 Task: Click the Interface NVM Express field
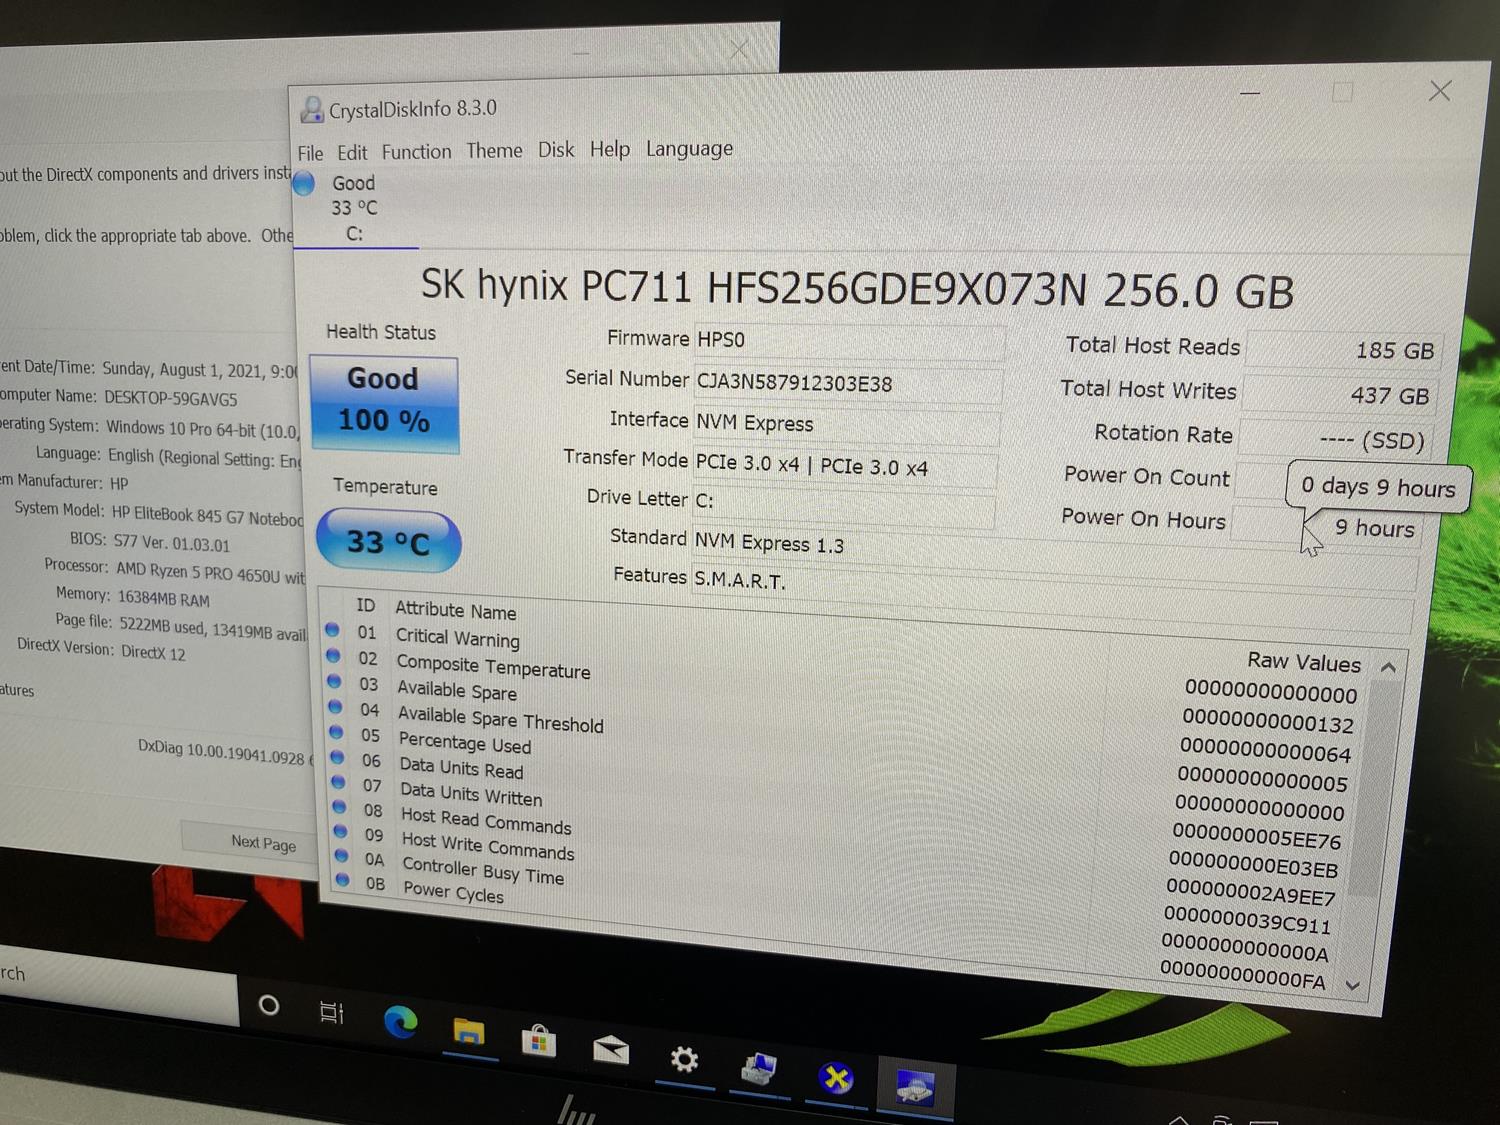tap(845, 426)
